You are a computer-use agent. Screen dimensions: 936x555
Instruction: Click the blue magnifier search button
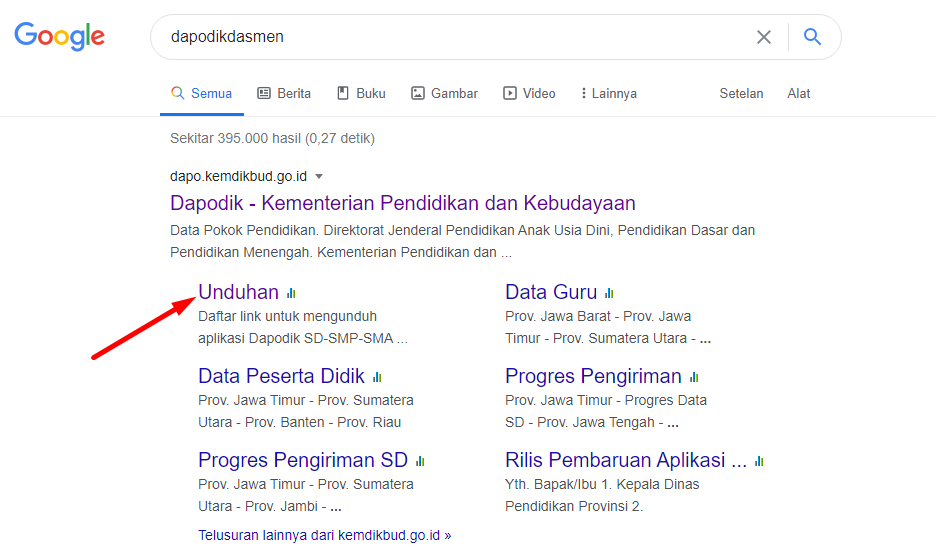812,37
